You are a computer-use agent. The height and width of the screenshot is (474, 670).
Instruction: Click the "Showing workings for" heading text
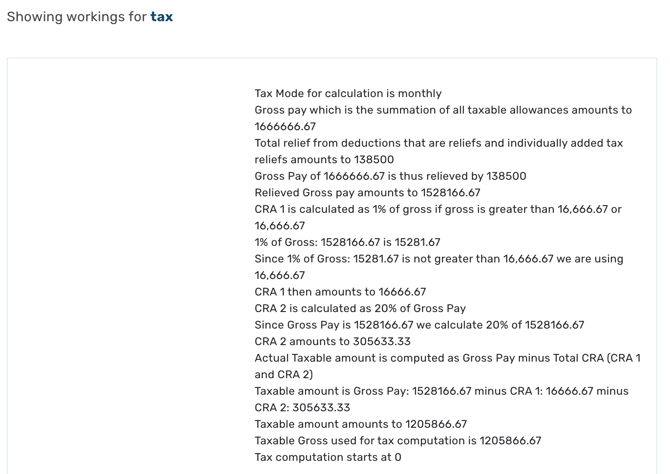pyautogui.click(x=76, y=17)
